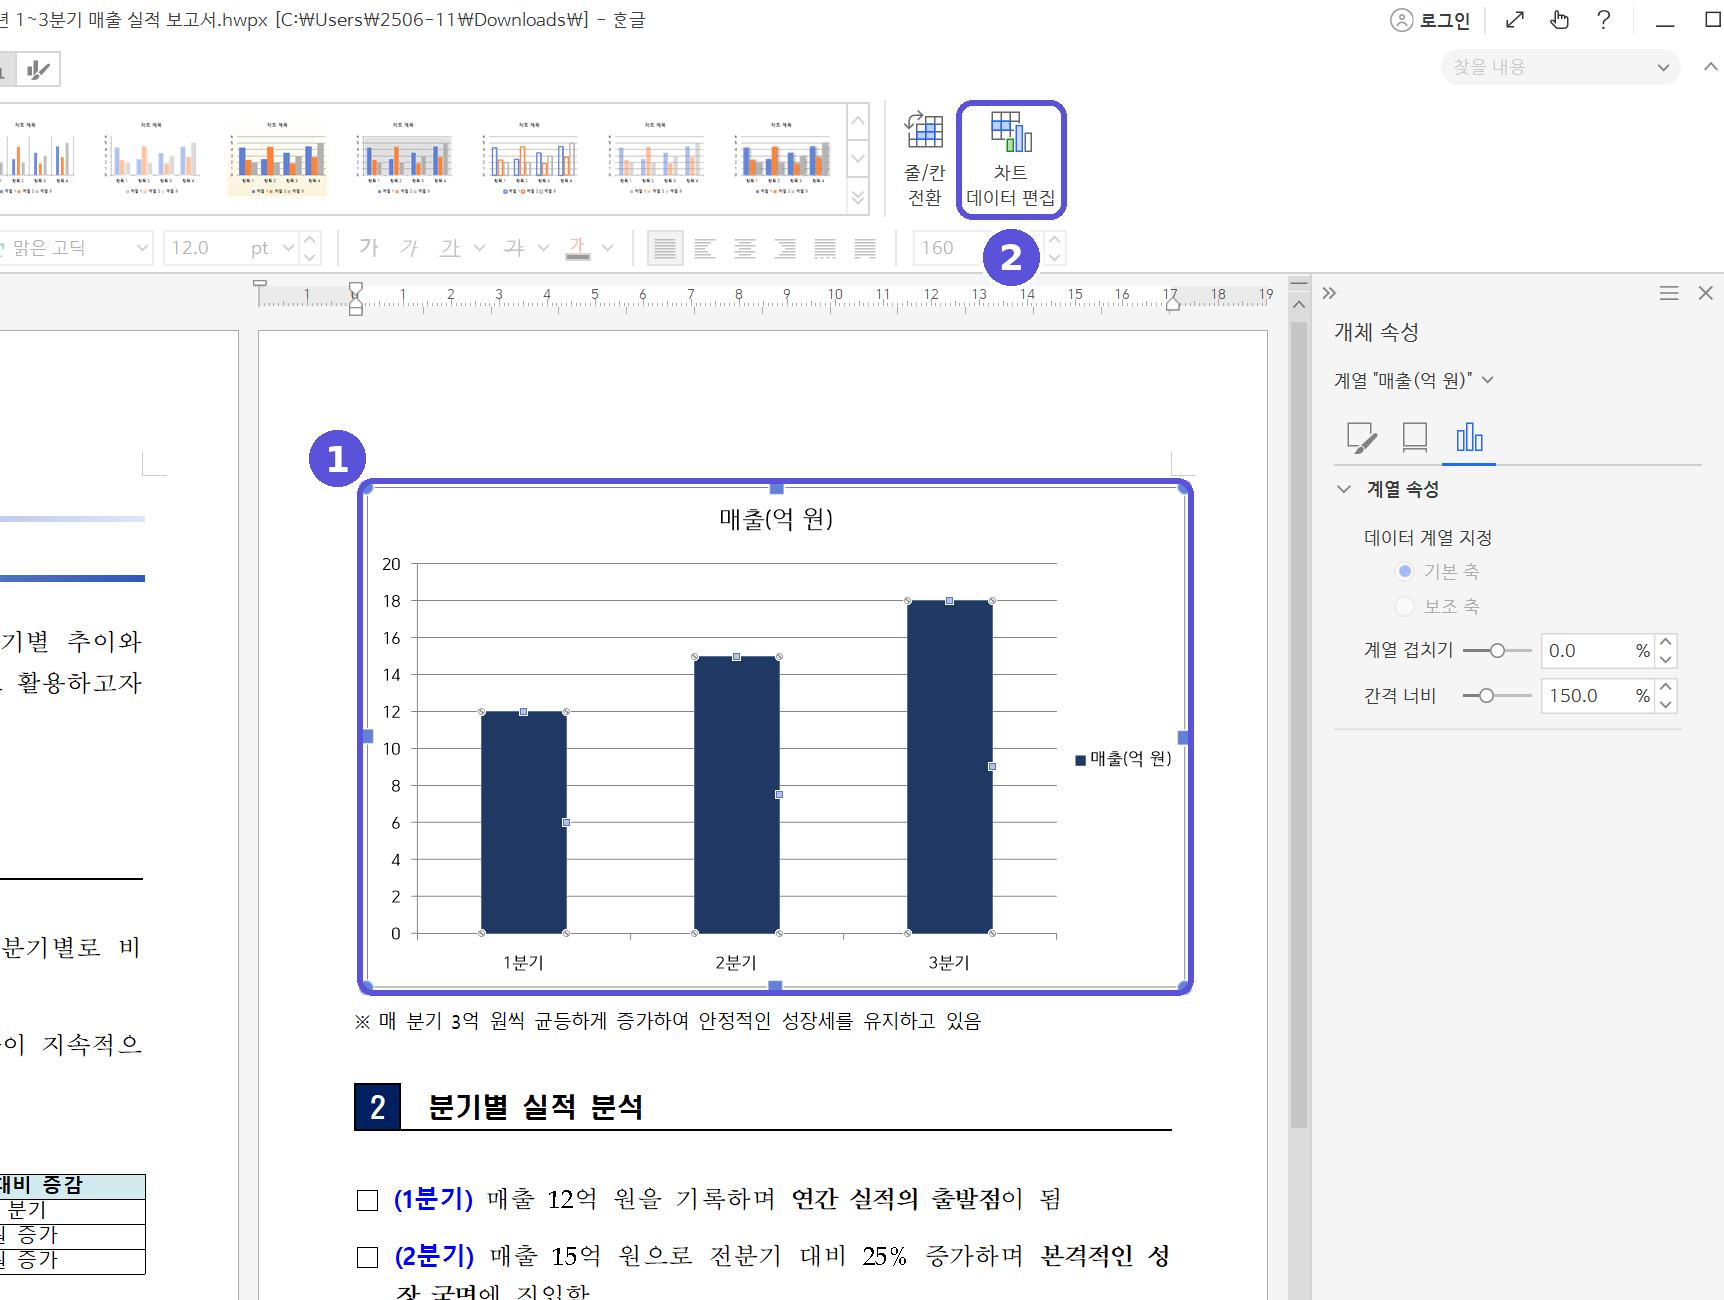
Task: Adjust the series overlap (계열 겹치기) slider
Action: 1497,651
